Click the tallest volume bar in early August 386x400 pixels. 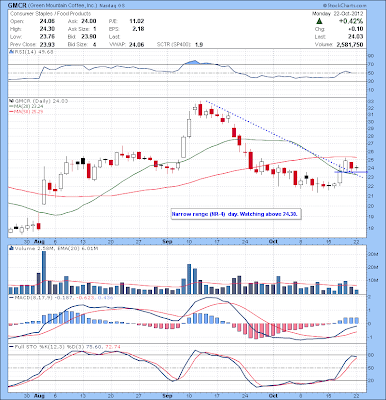pyautogui.click(x=44, y=272)
